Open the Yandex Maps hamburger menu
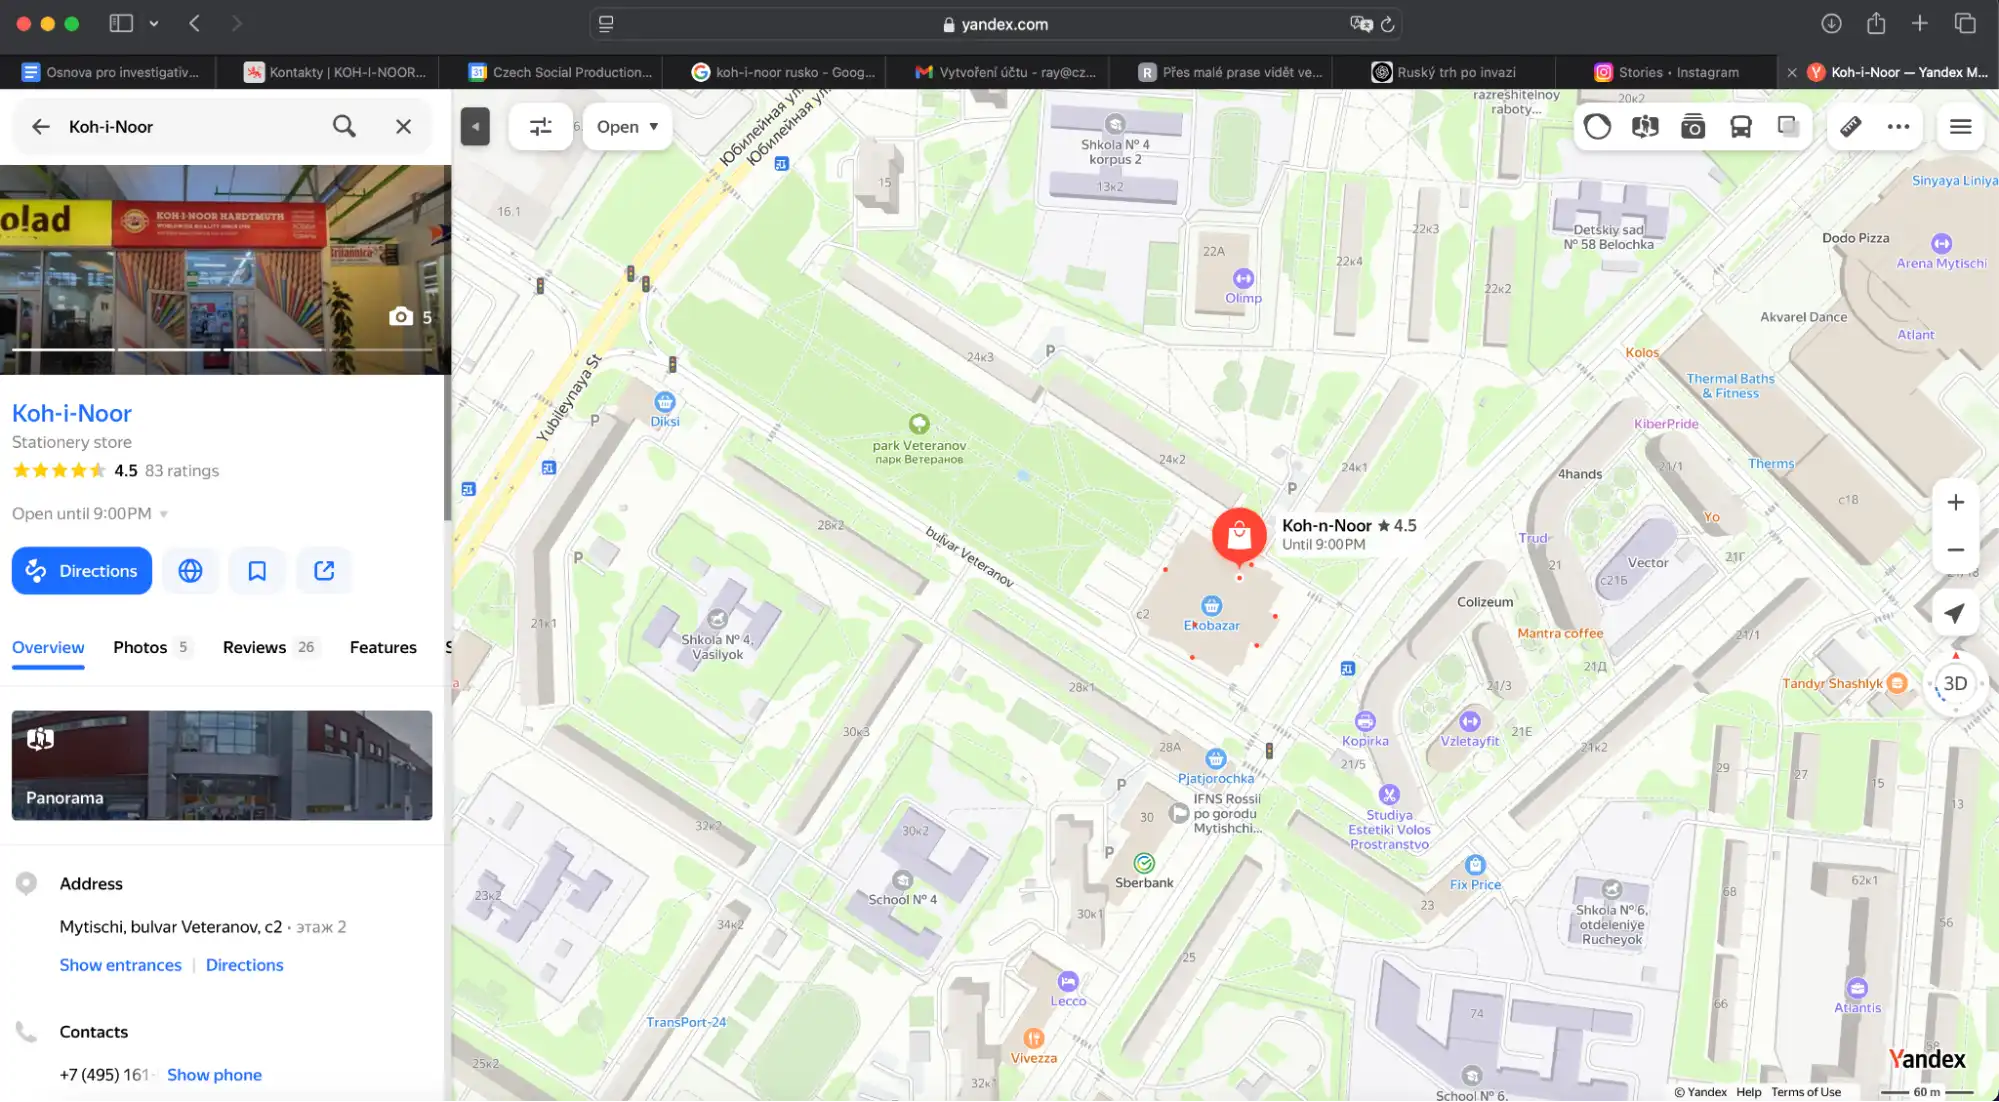The width and height of the screenshot is (1999, 1102). pyautogui.click(x=1960, y=127)
